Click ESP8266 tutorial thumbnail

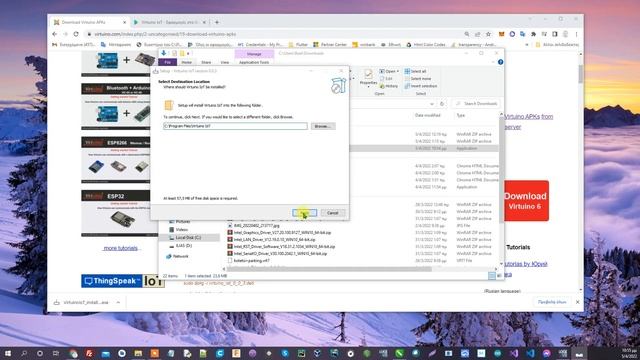point(116,160)
